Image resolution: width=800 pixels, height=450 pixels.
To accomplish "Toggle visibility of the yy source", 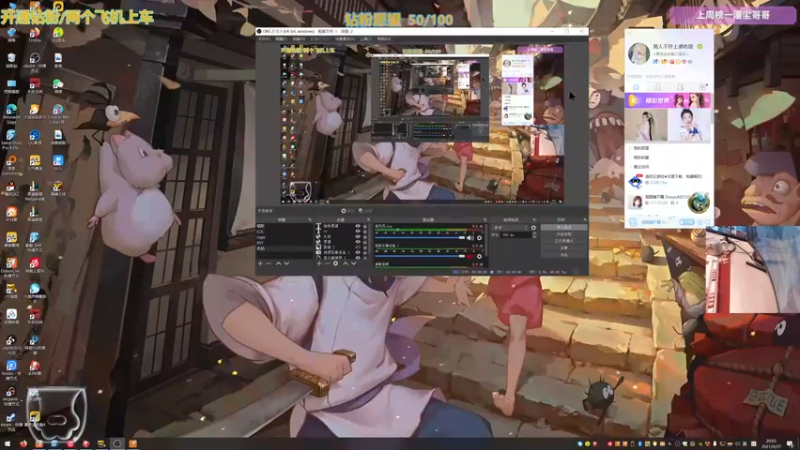I will (358, 231).
